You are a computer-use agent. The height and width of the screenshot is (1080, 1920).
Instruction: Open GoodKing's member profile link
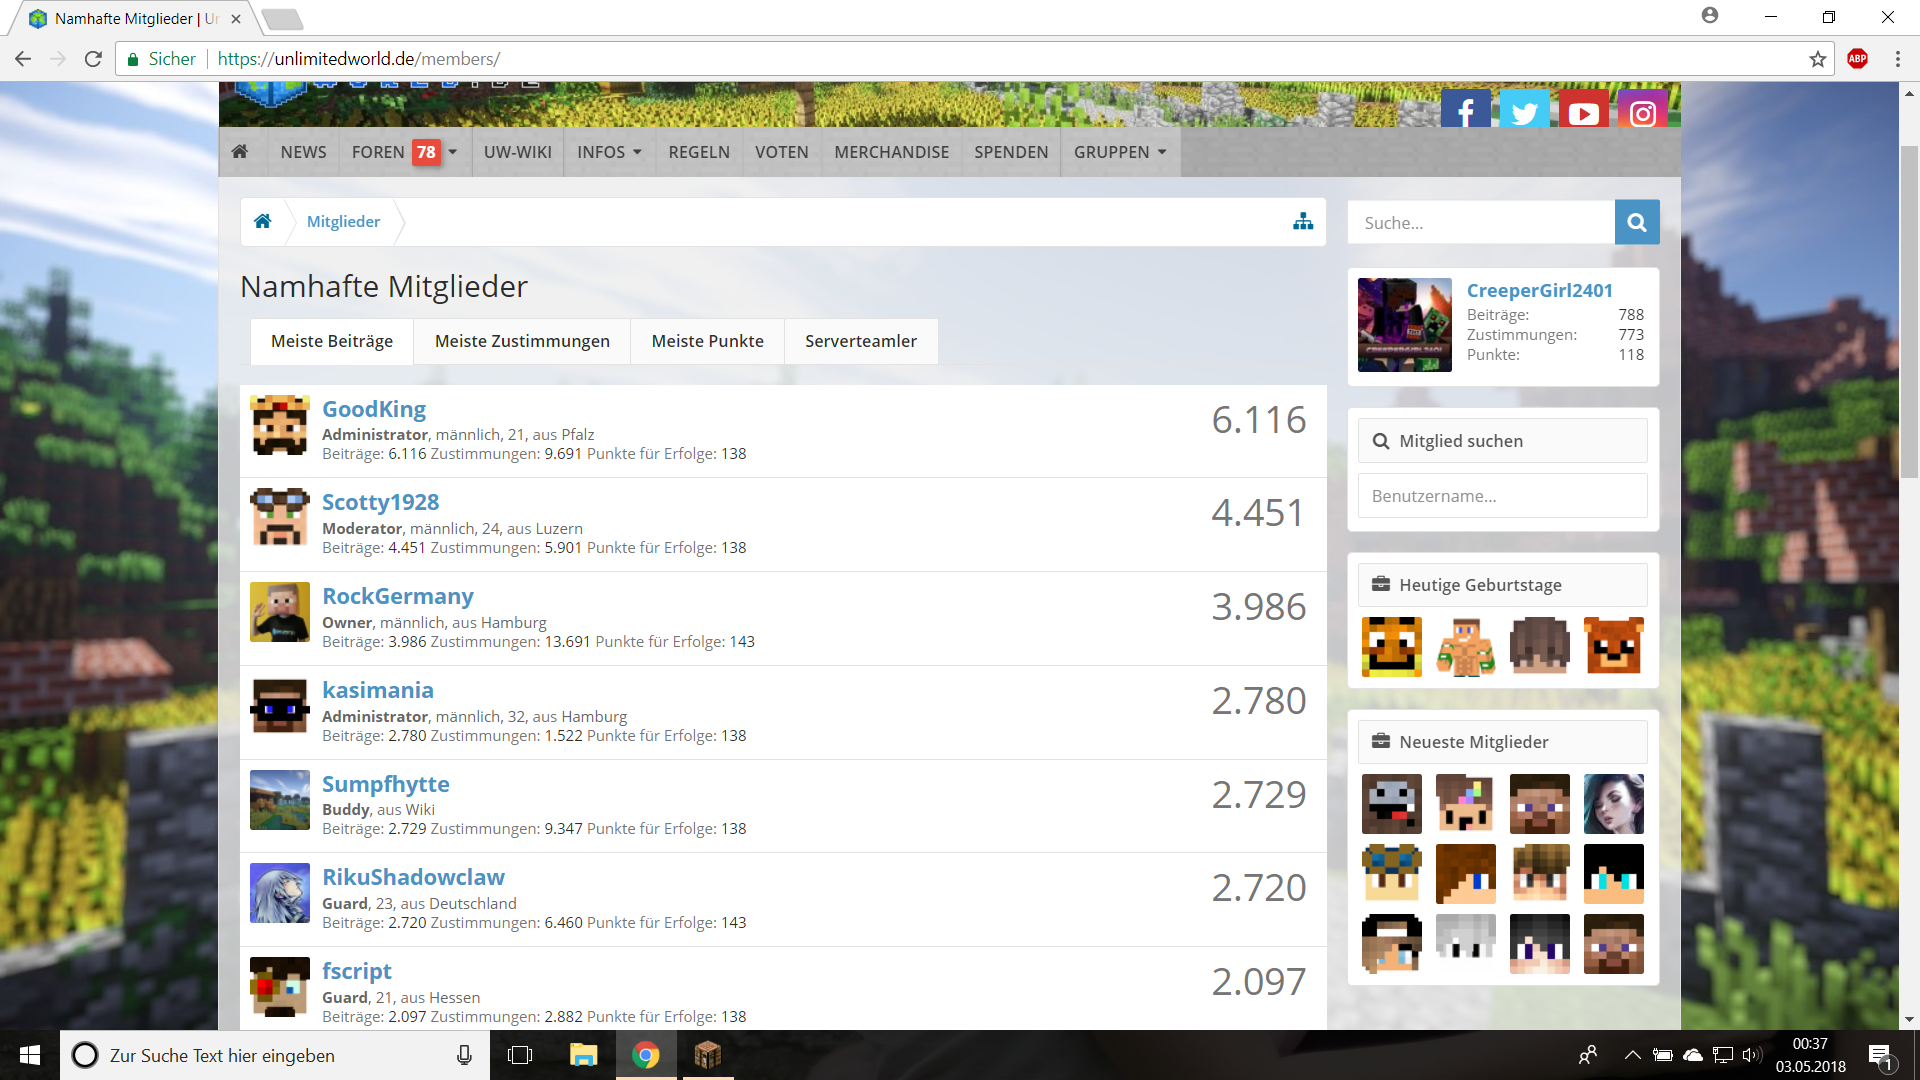click(x=374, y=409)
